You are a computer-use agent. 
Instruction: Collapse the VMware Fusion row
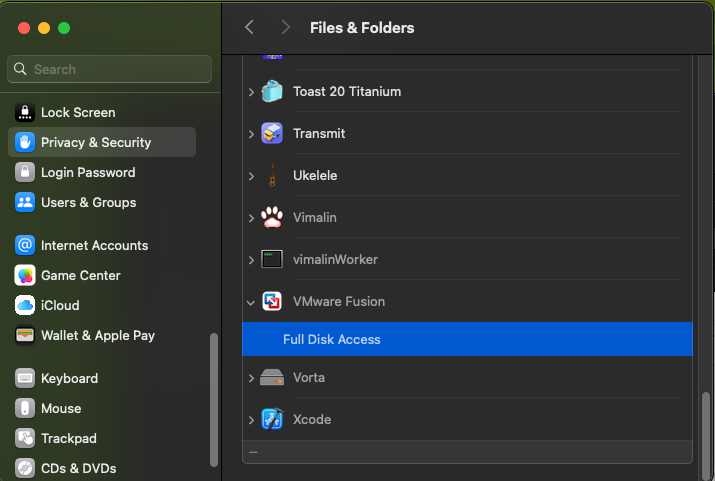coord(251,302)
